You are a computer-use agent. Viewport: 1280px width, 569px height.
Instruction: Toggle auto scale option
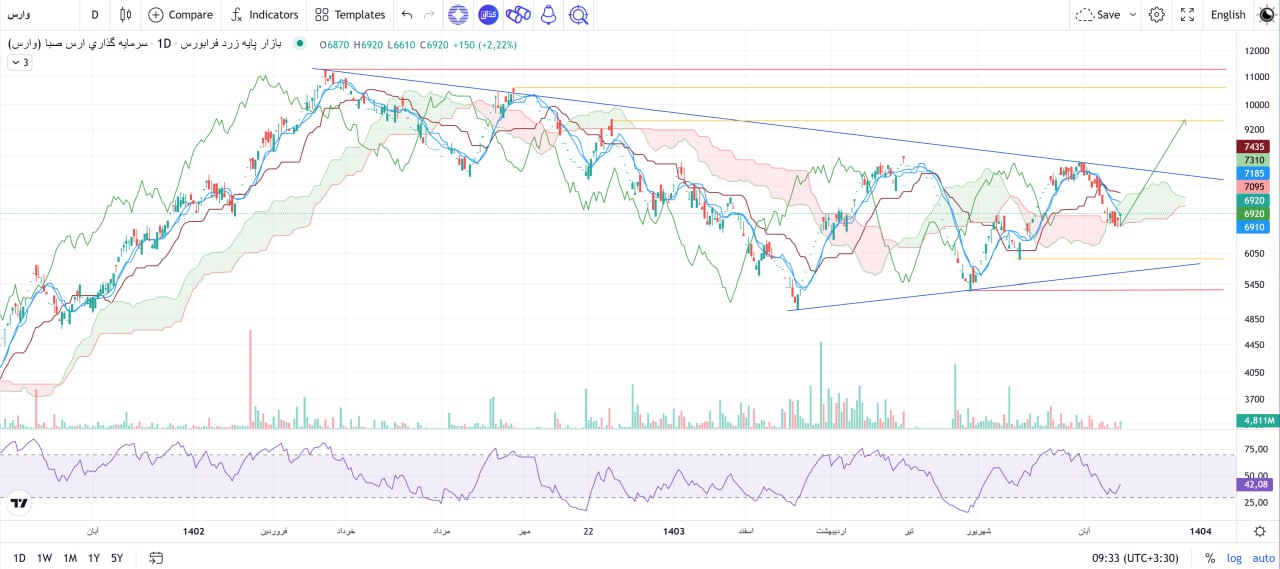pyautogui.click(x=1263, y=558)
